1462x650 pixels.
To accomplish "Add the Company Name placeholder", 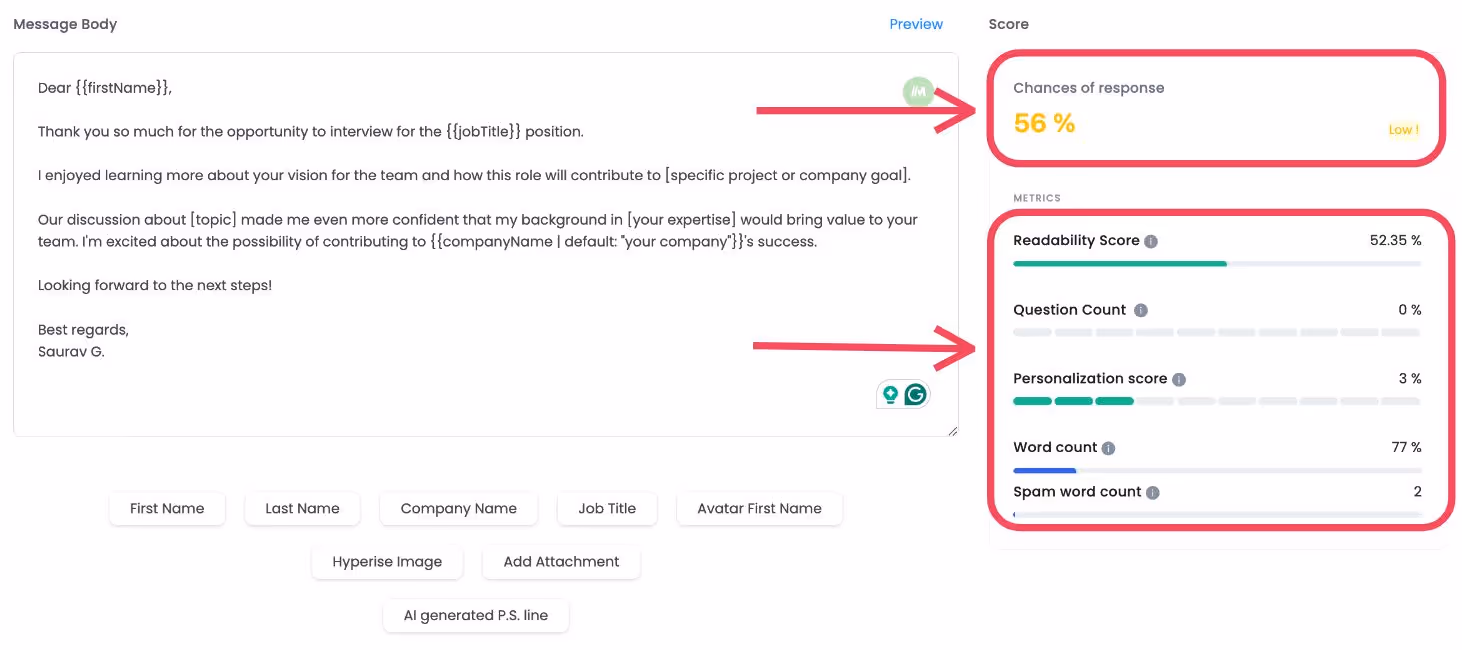I will [458, 508].
